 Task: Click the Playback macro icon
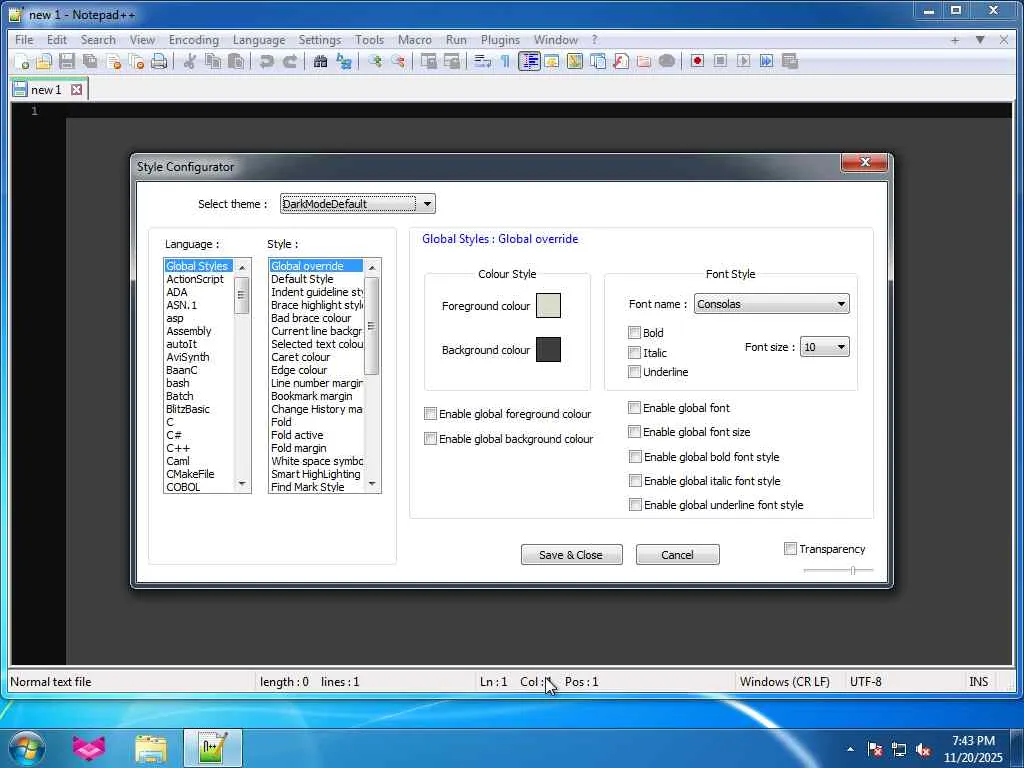click(743, 61)
